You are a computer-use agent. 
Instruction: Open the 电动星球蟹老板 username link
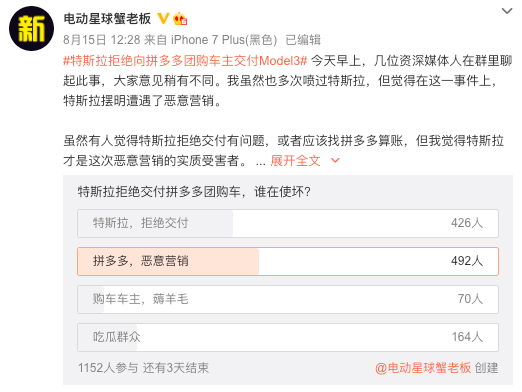[107, 19]
